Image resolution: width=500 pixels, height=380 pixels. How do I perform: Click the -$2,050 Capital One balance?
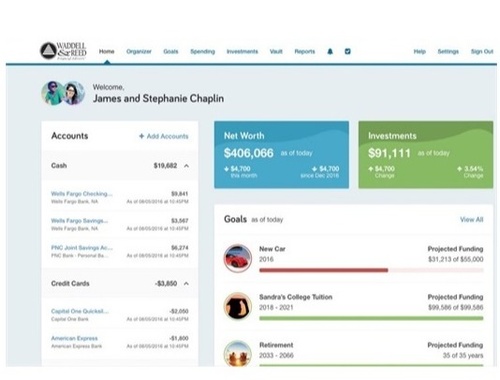point(179,311)
